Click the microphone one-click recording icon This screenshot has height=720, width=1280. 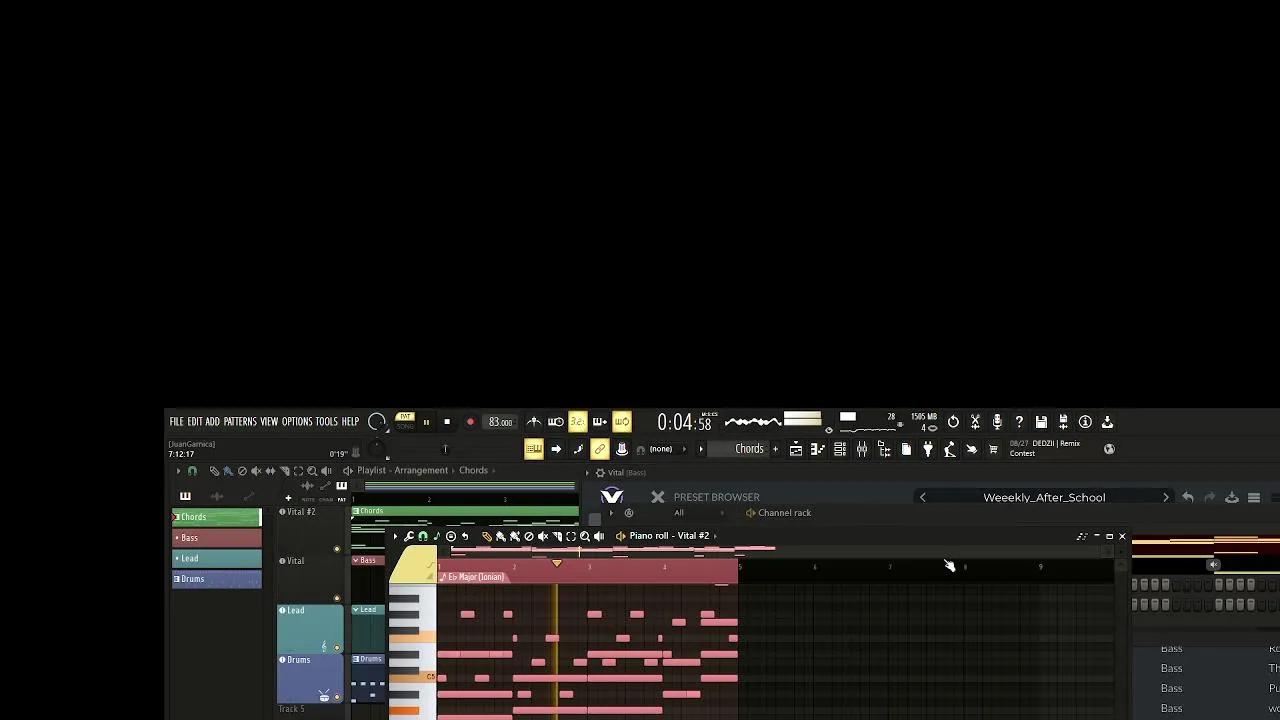[x=997, y=422]
